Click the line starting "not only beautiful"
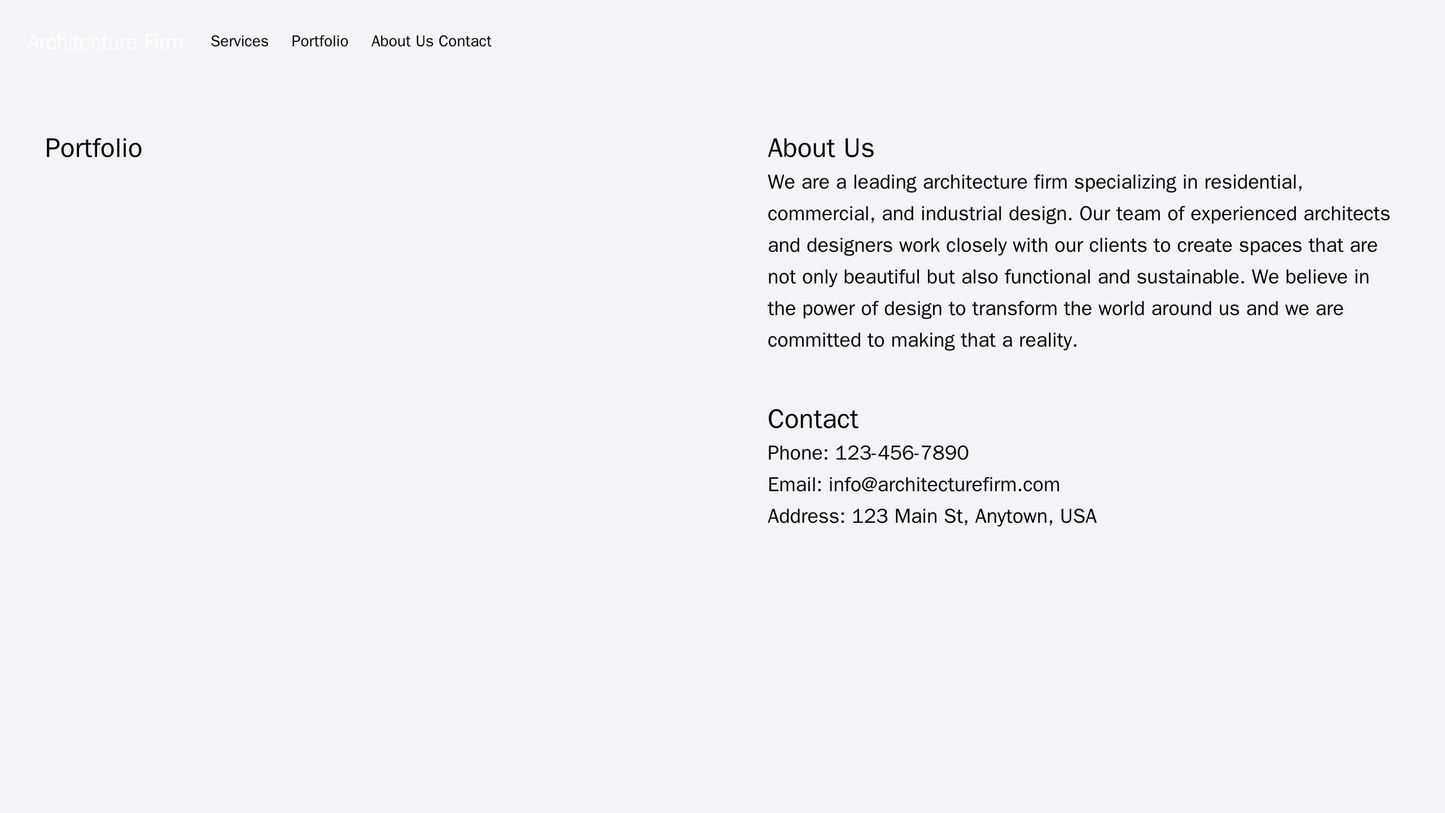The width and height of the screenshot is (1445, 813). pyautogui.click(x=1068, y=276)
